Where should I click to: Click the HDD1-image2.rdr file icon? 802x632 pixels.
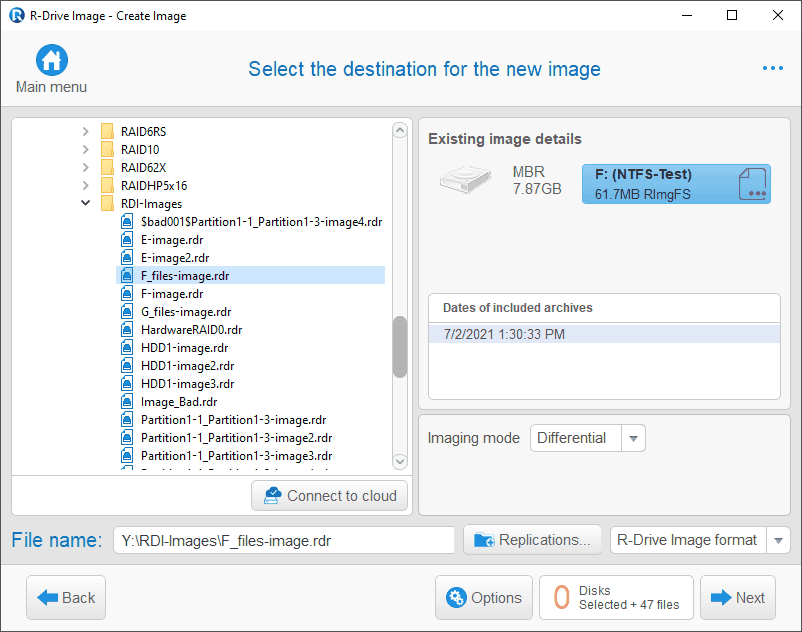[127, 366]
